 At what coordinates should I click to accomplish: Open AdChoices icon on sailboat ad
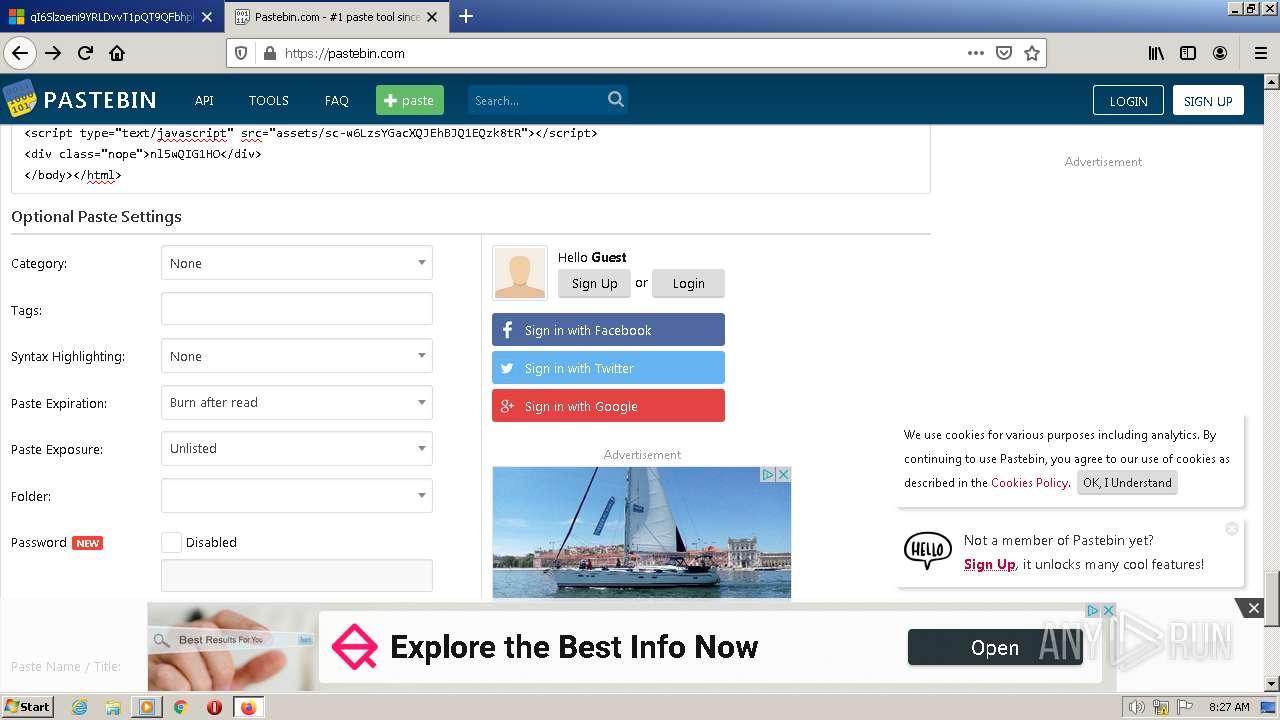tap(768, 474)
